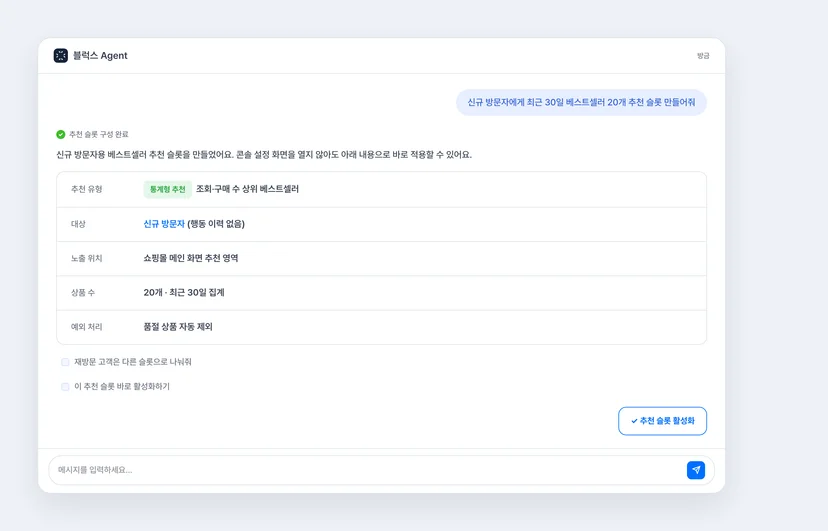Screen dimensions: 828x531
Task: Click the green check status icon
Action: tap(61, 135)
